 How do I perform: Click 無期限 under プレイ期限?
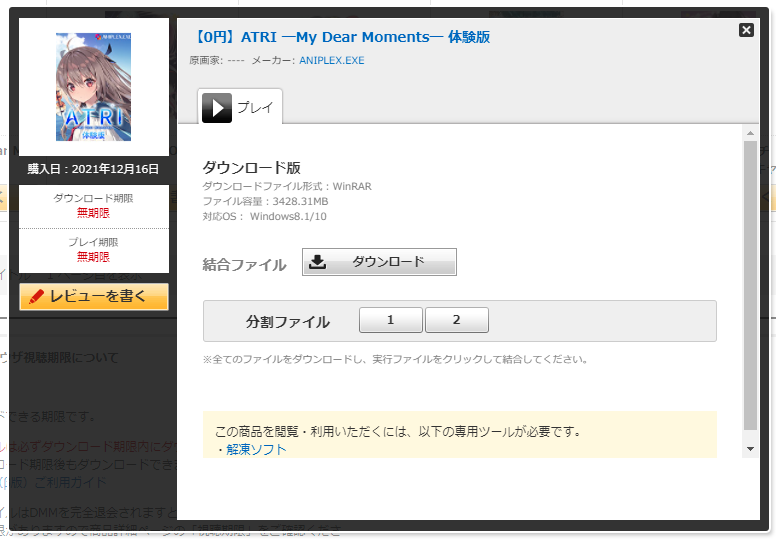tap(94, 257)
